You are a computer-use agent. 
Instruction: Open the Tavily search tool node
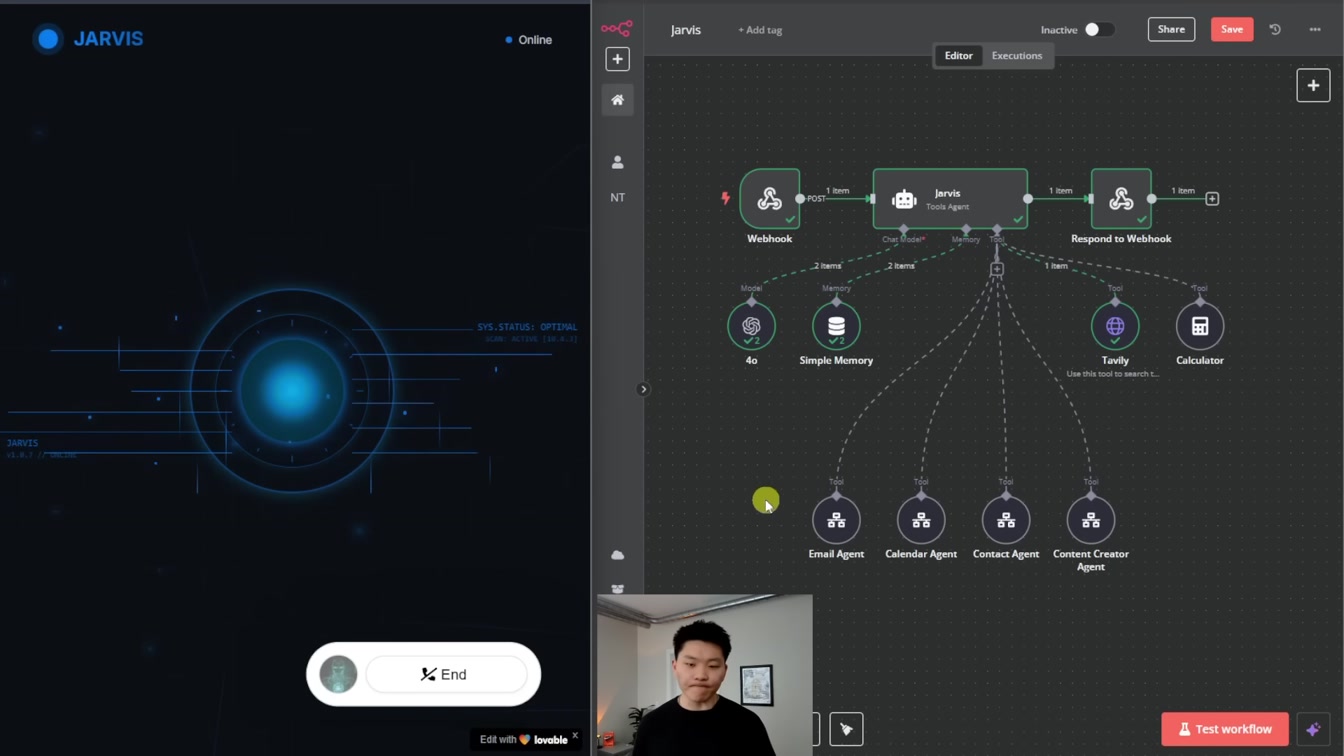click(1115, 326)
